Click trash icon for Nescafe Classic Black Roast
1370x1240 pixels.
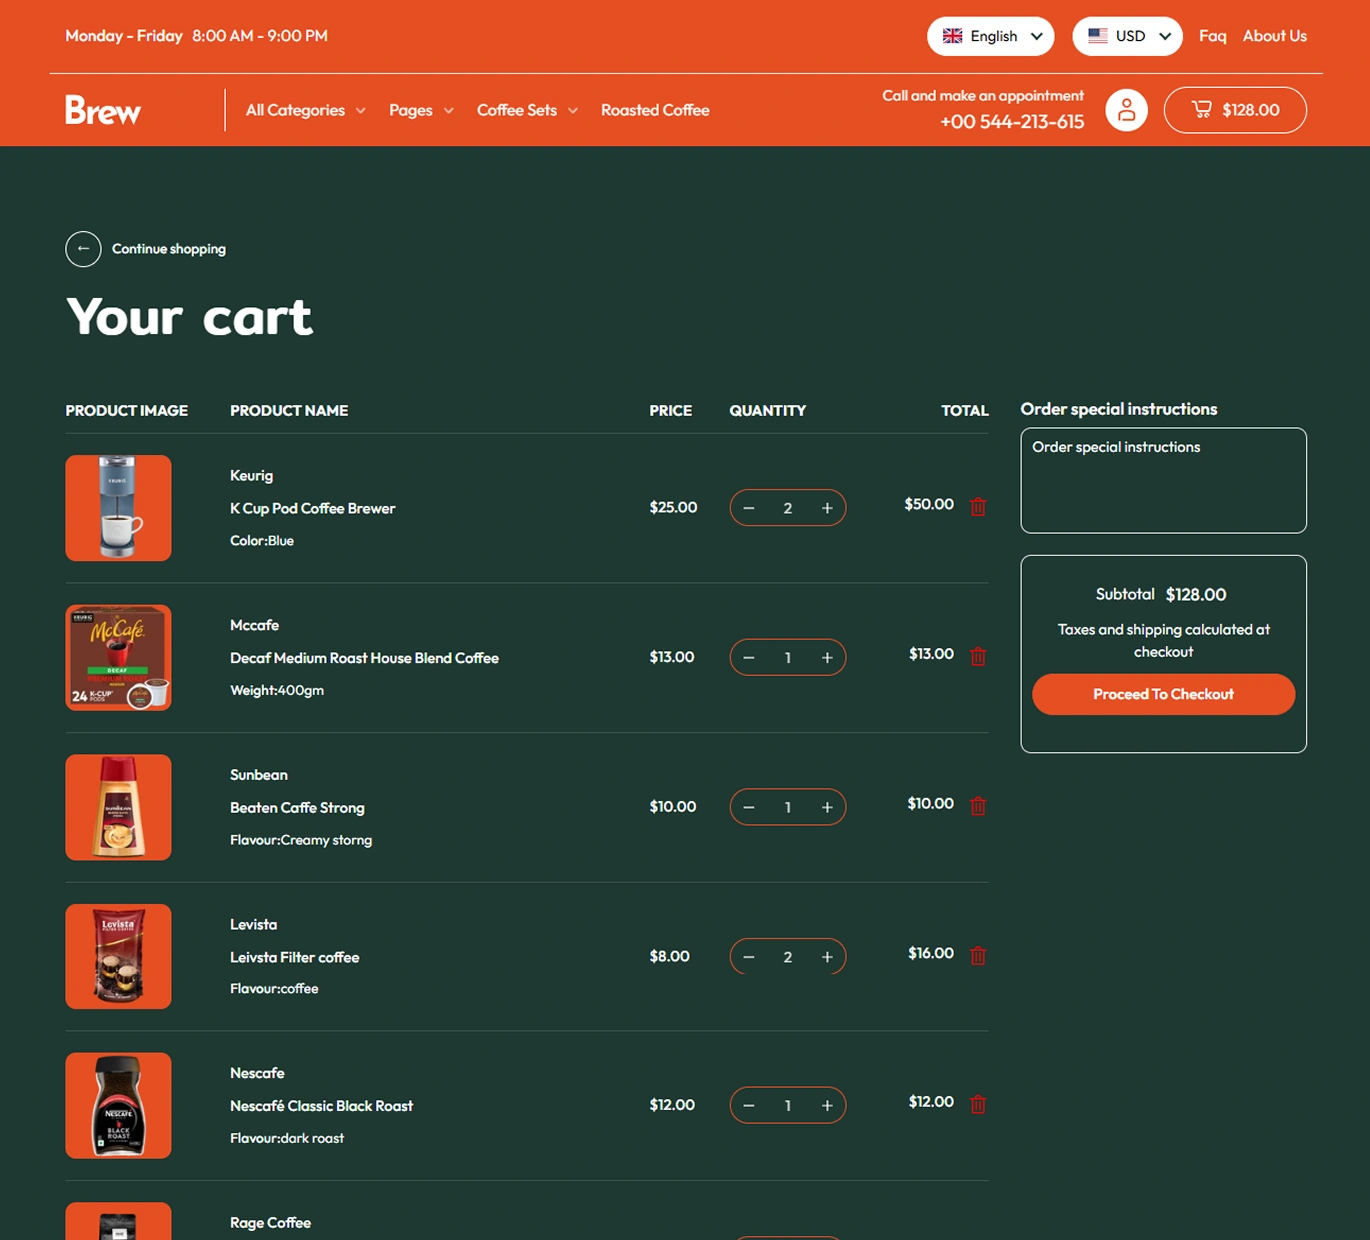coord(978,1105)
